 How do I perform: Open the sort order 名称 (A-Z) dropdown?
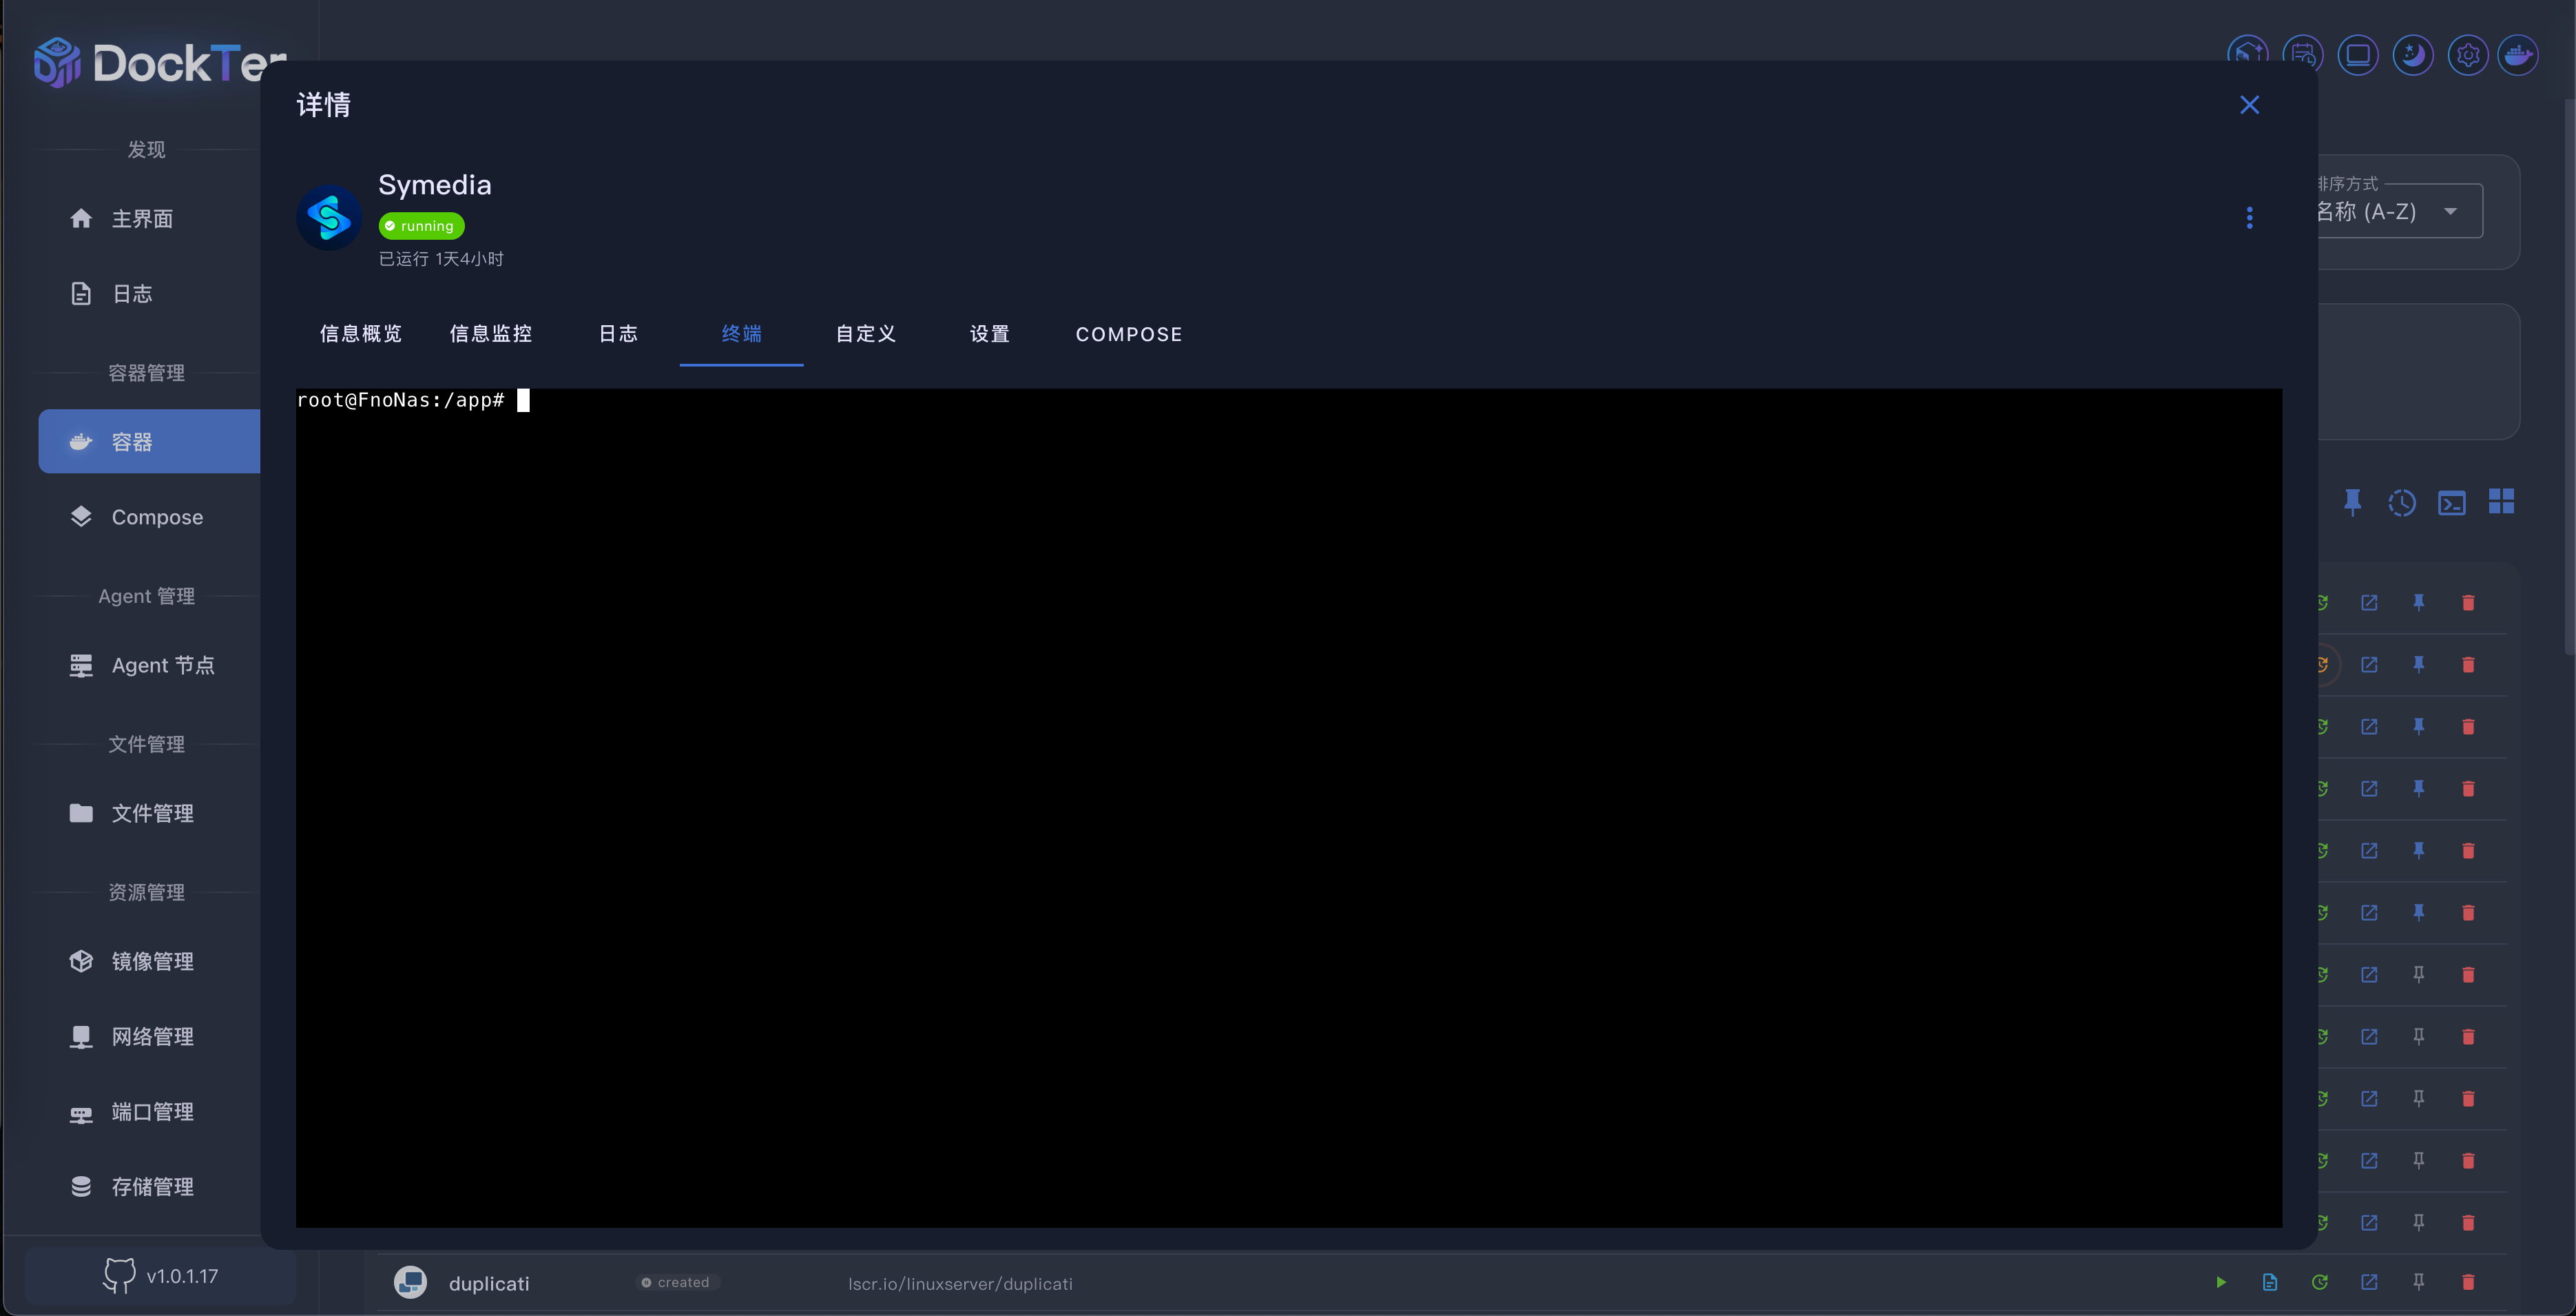coord(2400,211)
